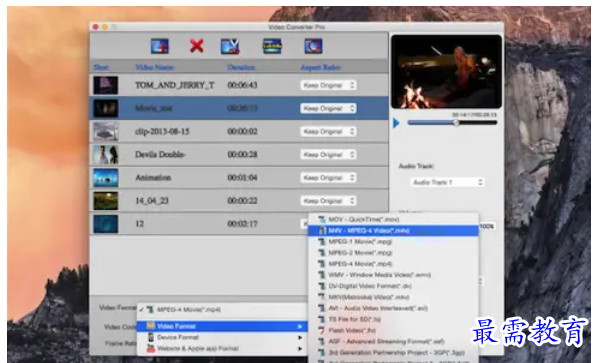Select WMV - Window Media Video format
This screenshot has height=363, width=594.
(x=393, y=275)
